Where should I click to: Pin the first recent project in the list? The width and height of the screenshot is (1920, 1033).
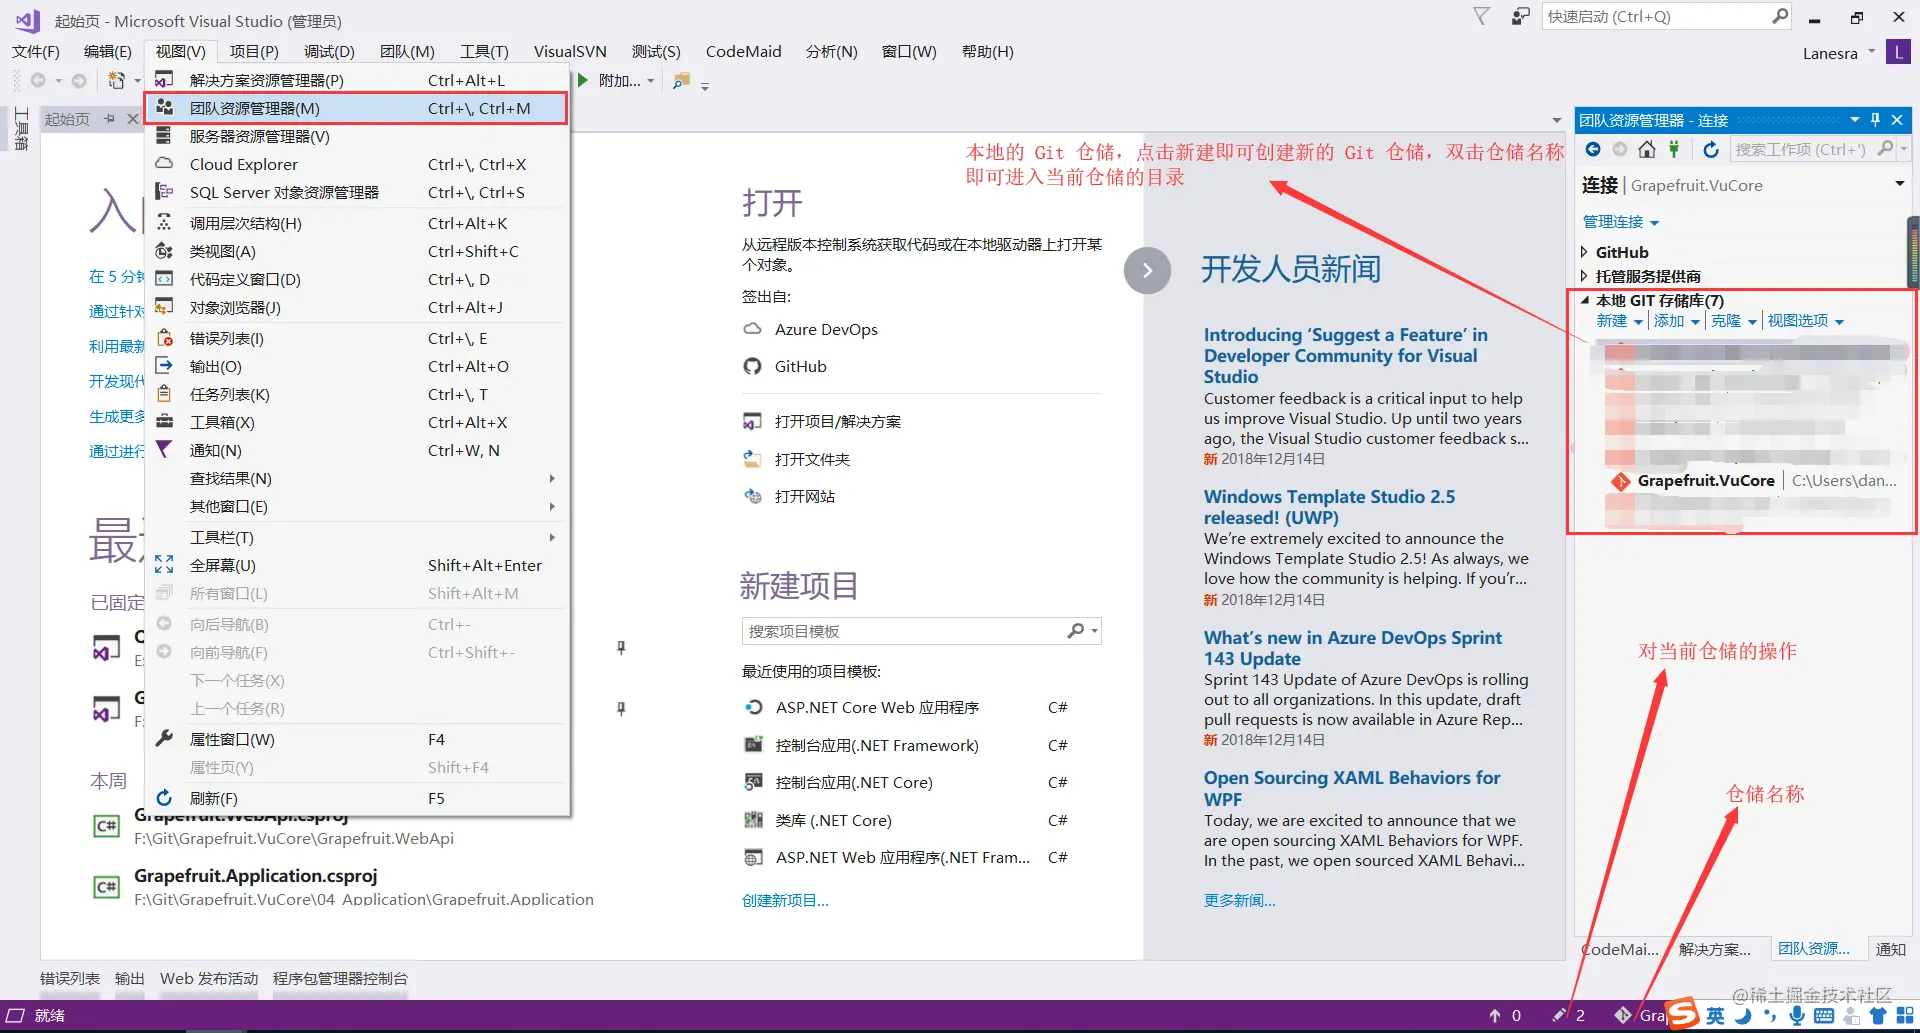621,648
